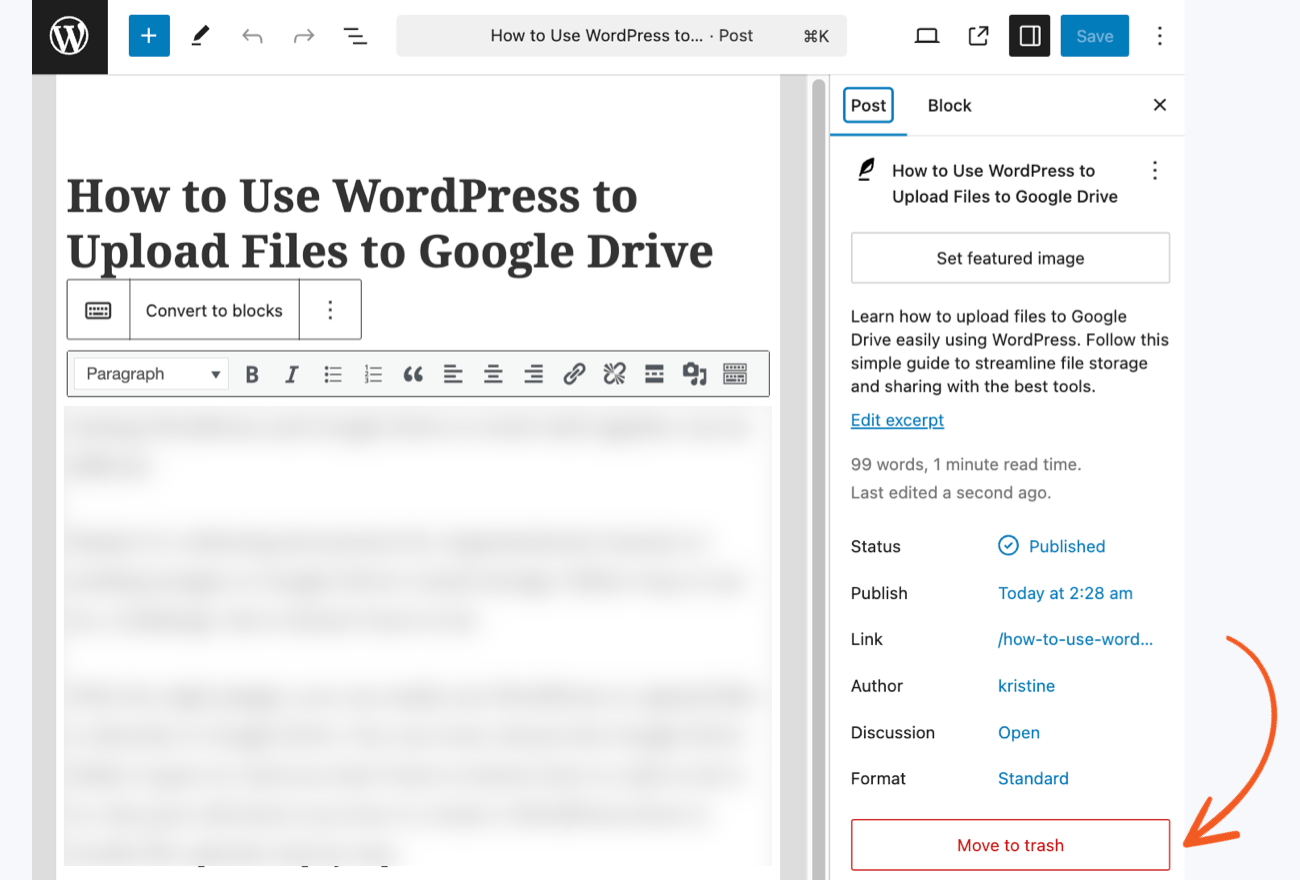Click the Edit excerpt link

pos(897,420)
